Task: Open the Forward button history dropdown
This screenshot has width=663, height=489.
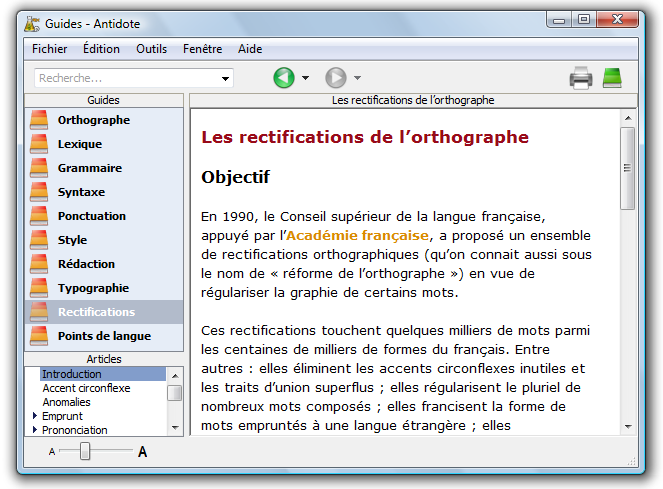Action: tap(357, 78)
